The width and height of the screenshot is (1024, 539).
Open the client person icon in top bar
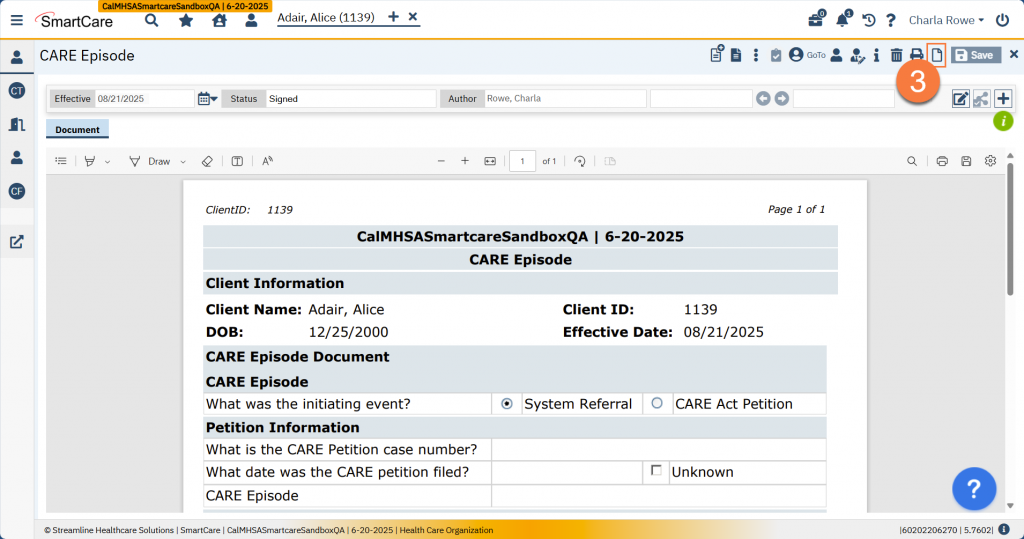pos(251,20)
